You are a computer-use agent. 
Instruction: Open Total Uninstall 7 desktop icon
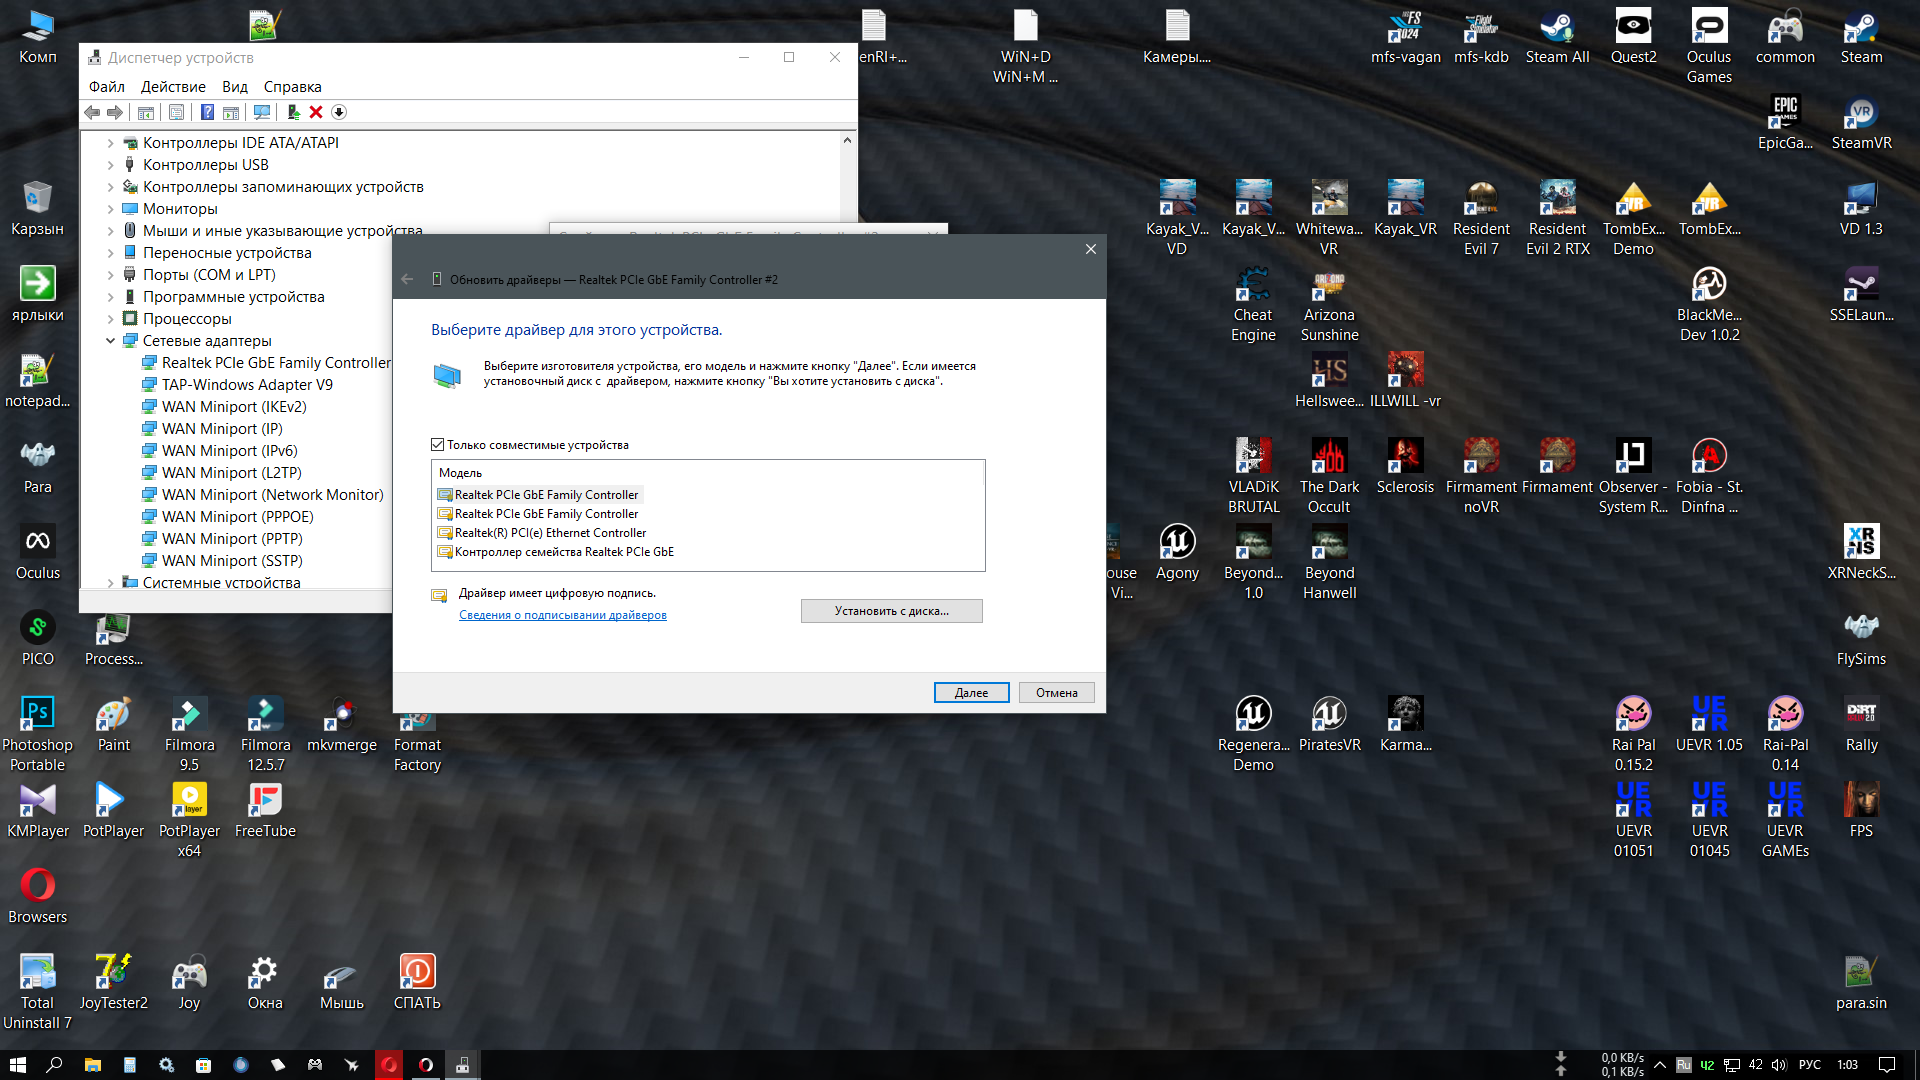point(37,993)
